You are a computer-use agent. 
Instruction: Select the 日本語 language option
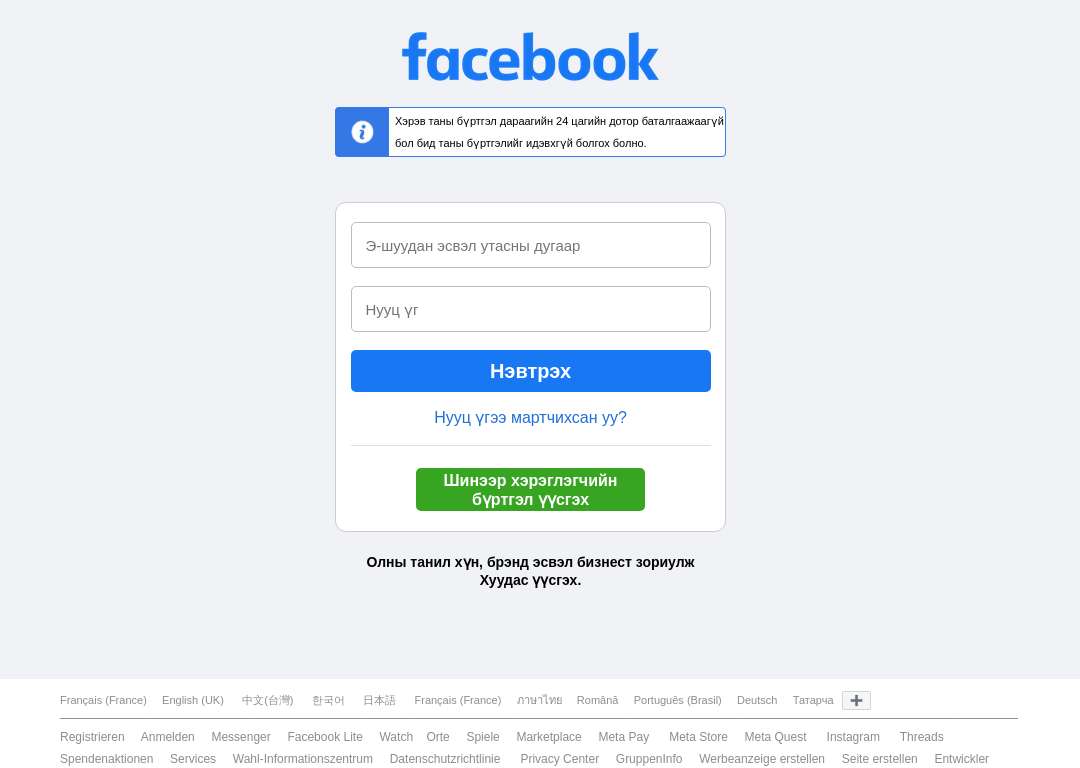(379, 700)
